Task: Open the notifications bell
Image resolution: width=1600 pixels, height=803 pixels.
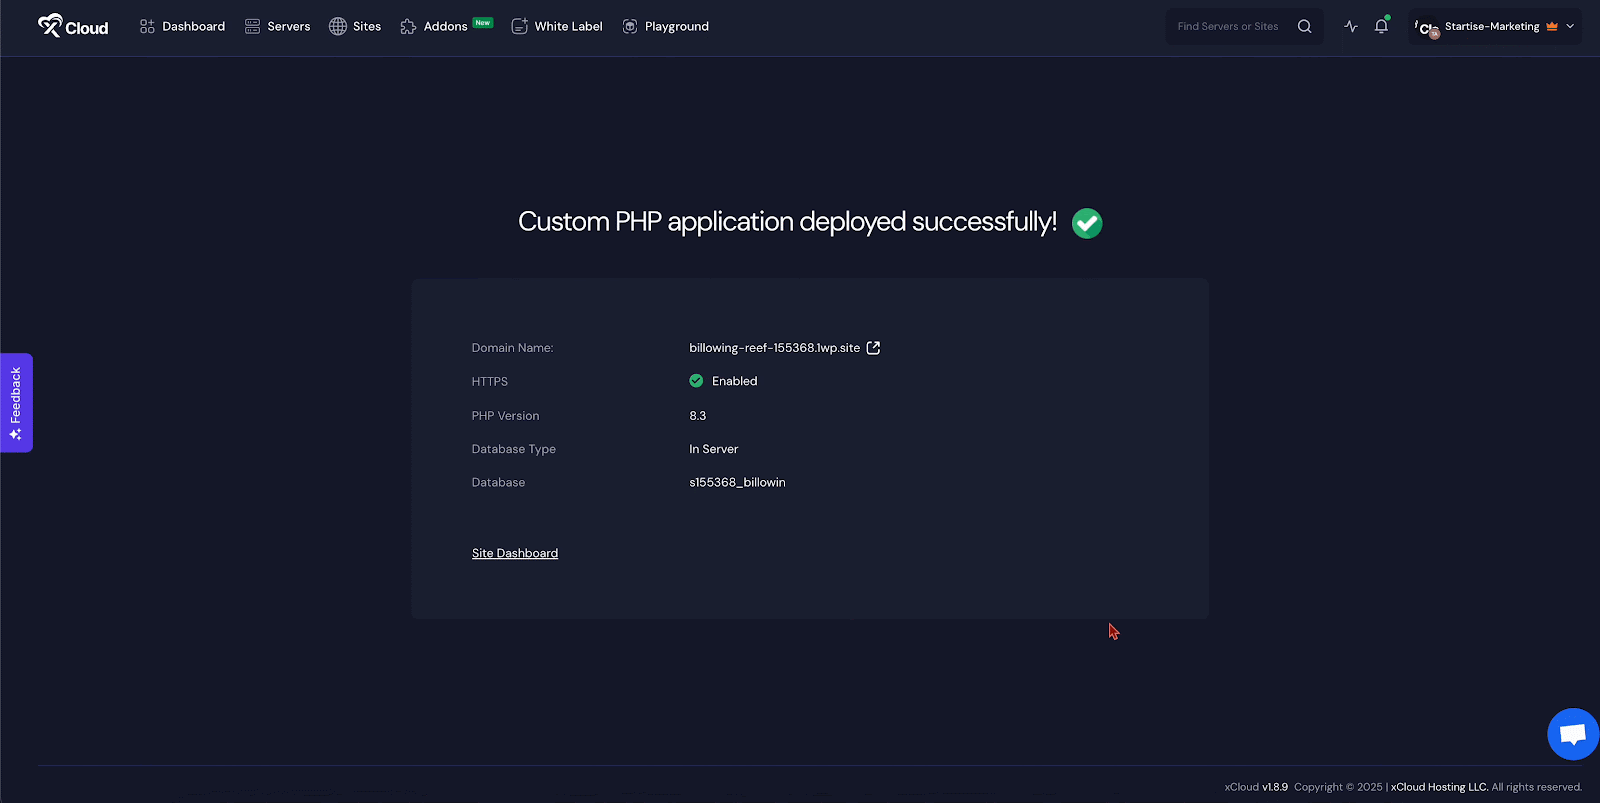Action: (1381, 26)
